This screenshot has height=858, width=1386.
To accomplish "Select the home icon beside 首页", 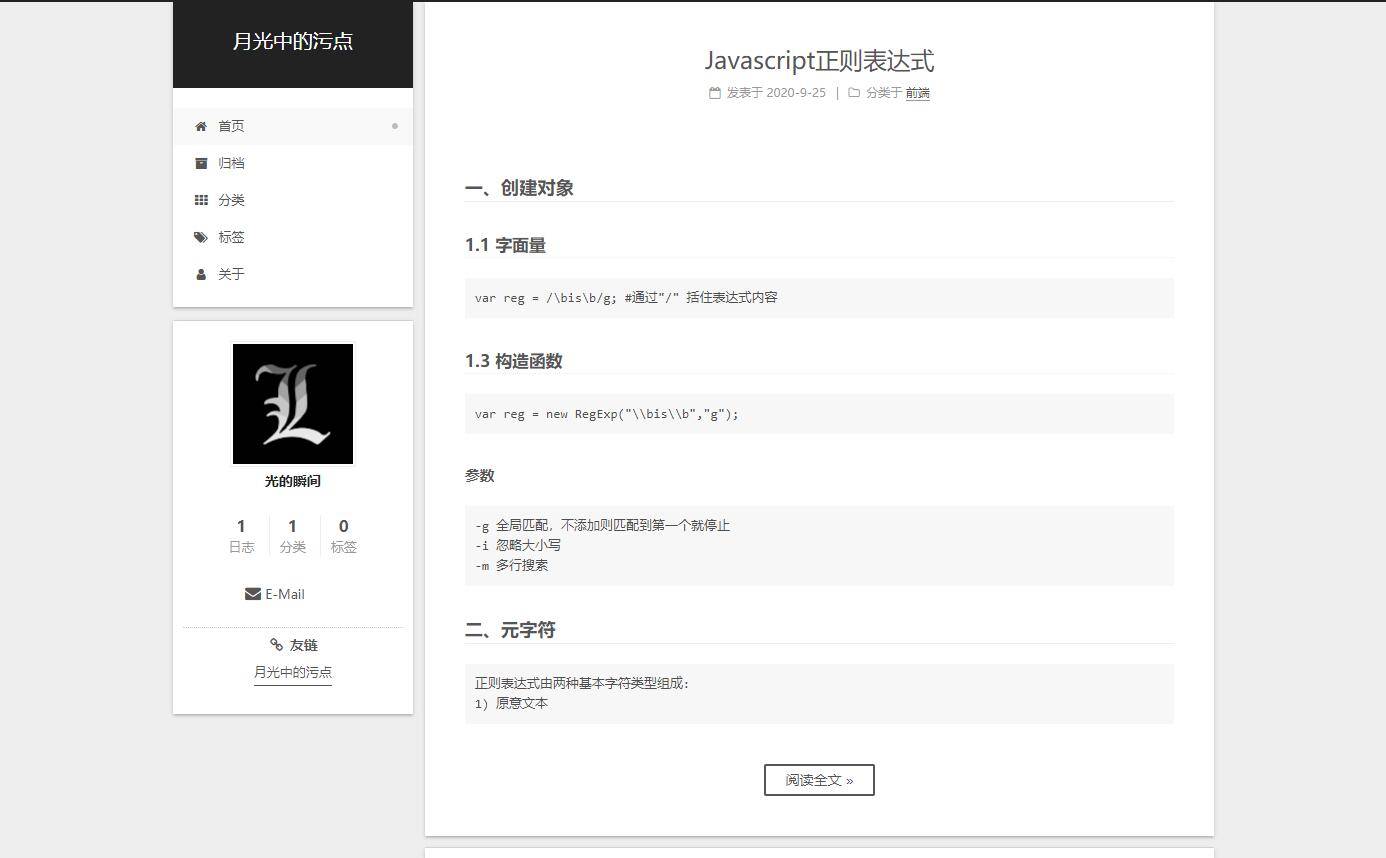I will (202, 126).
